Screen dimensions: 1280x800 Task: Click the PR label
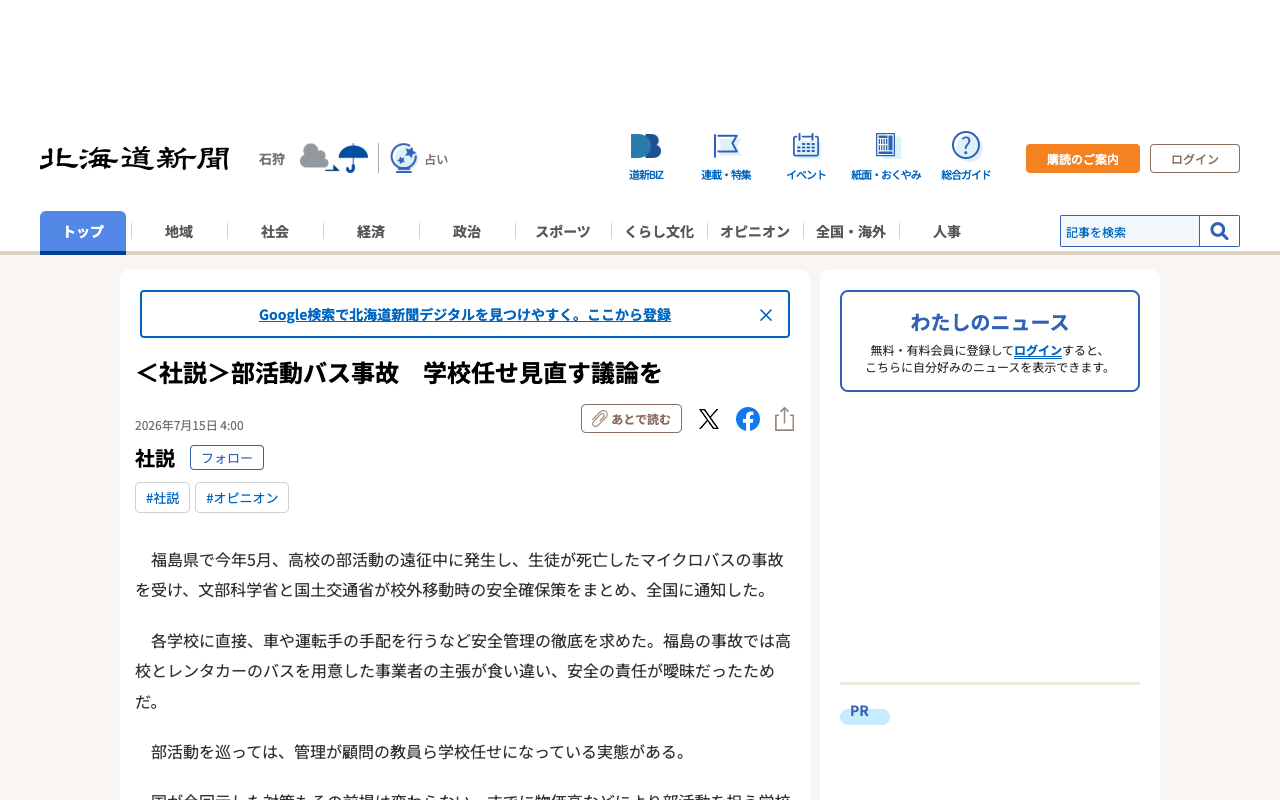pyautogui.click(x=860, y=711)
